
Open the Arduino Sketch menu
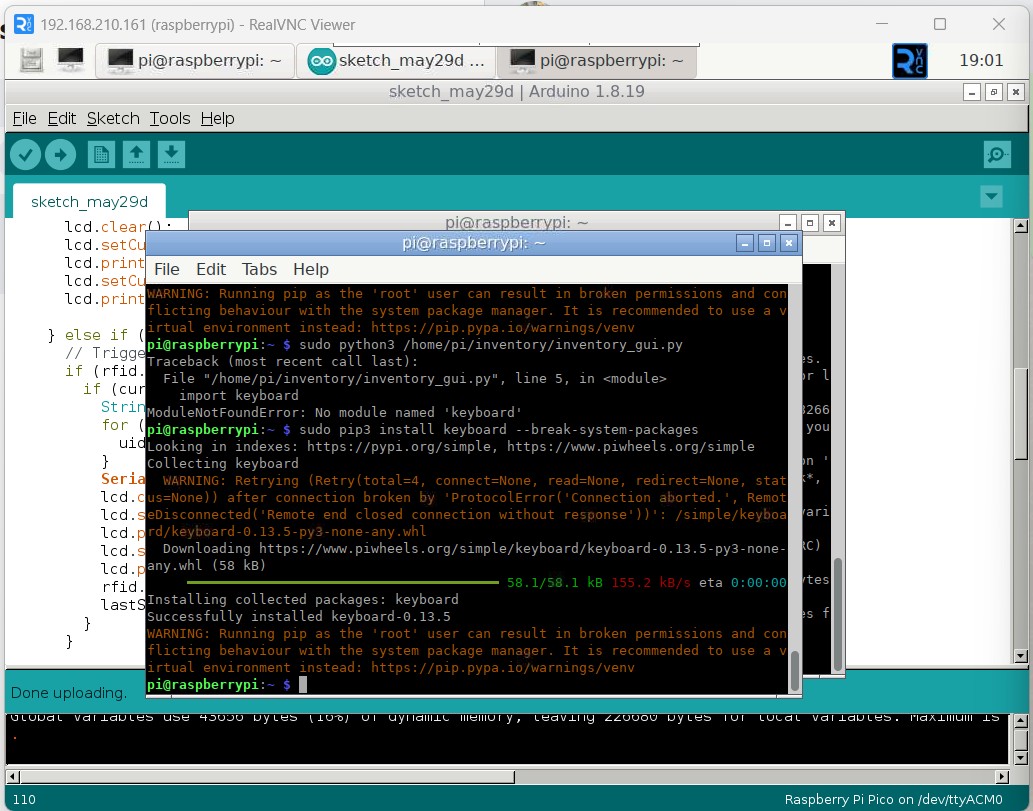(x=113, y=119)
